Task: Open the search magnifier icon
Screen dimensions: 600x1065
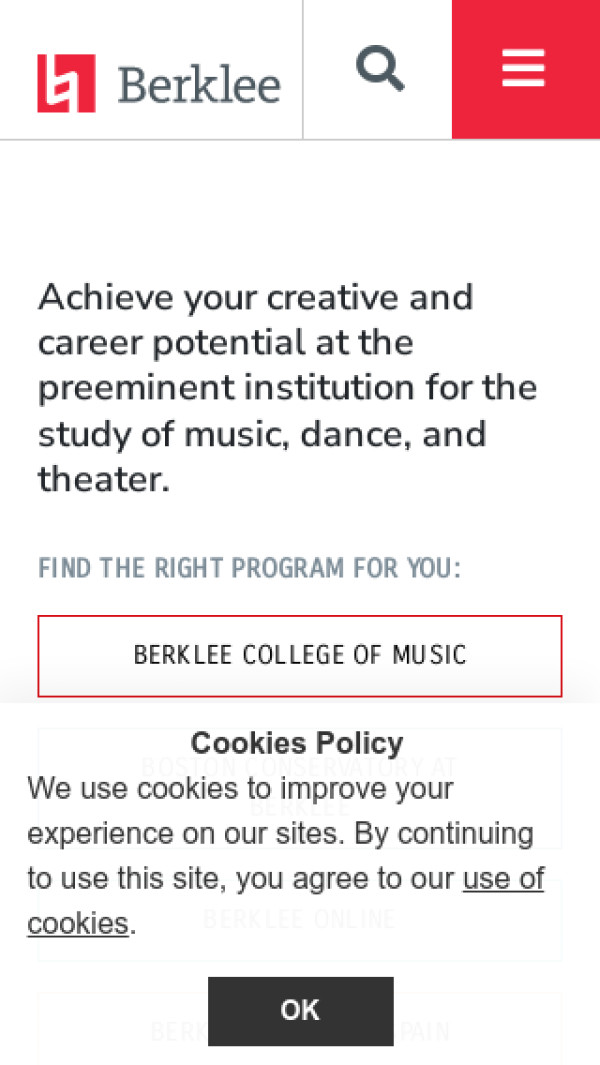Action: tap(380, 68)
